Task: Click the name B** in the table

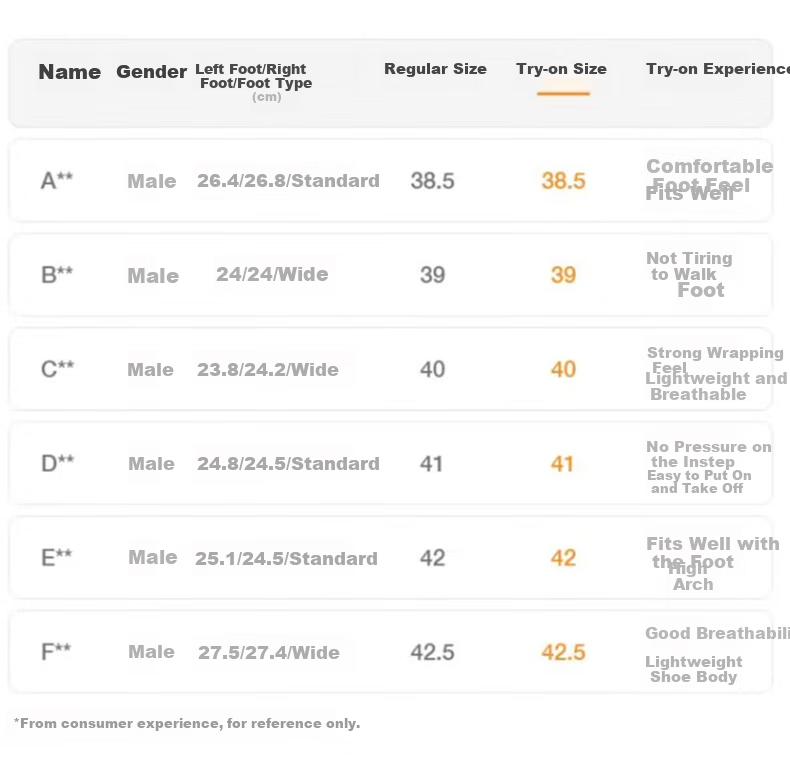Action: (57, 275)
